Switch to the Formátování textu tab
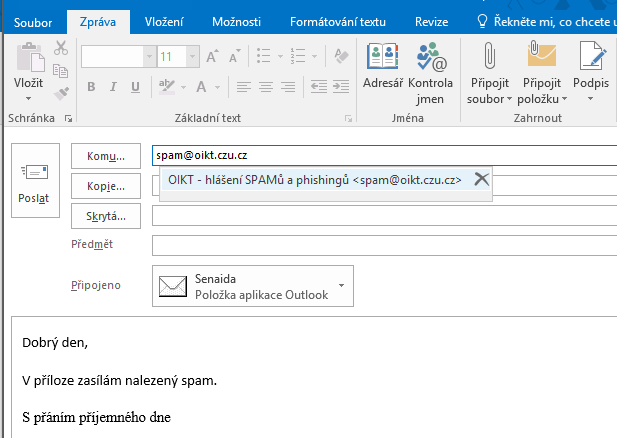617x438 pixels. pos(338,22)
